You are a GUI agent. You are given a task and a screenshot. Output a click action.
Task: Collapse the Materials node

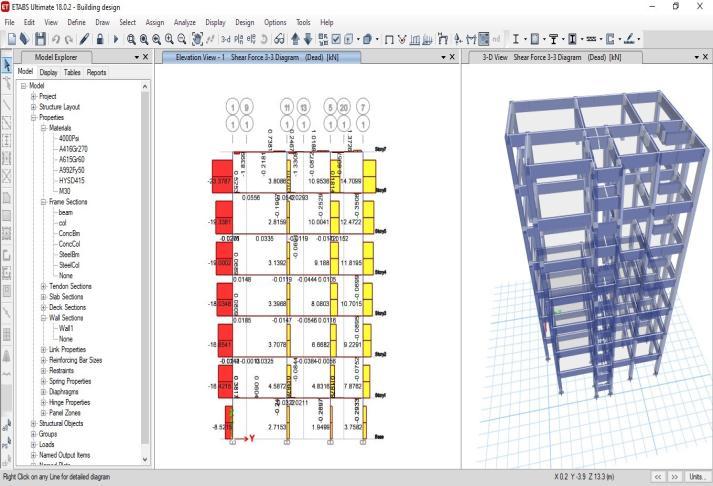tap(44, 128)
